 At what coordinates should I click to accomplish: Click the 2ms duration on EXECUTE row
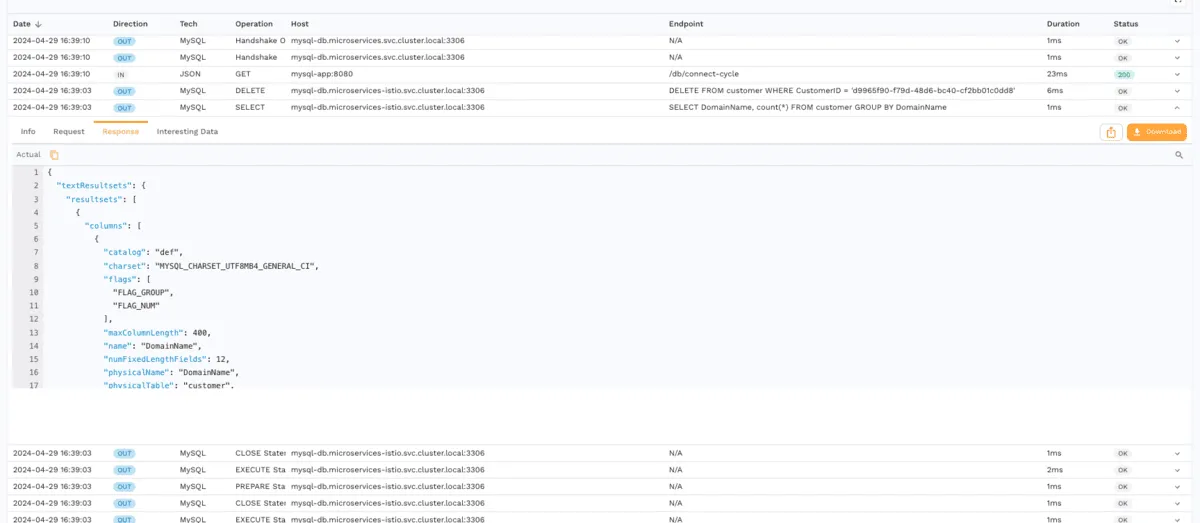[1055, 470]
